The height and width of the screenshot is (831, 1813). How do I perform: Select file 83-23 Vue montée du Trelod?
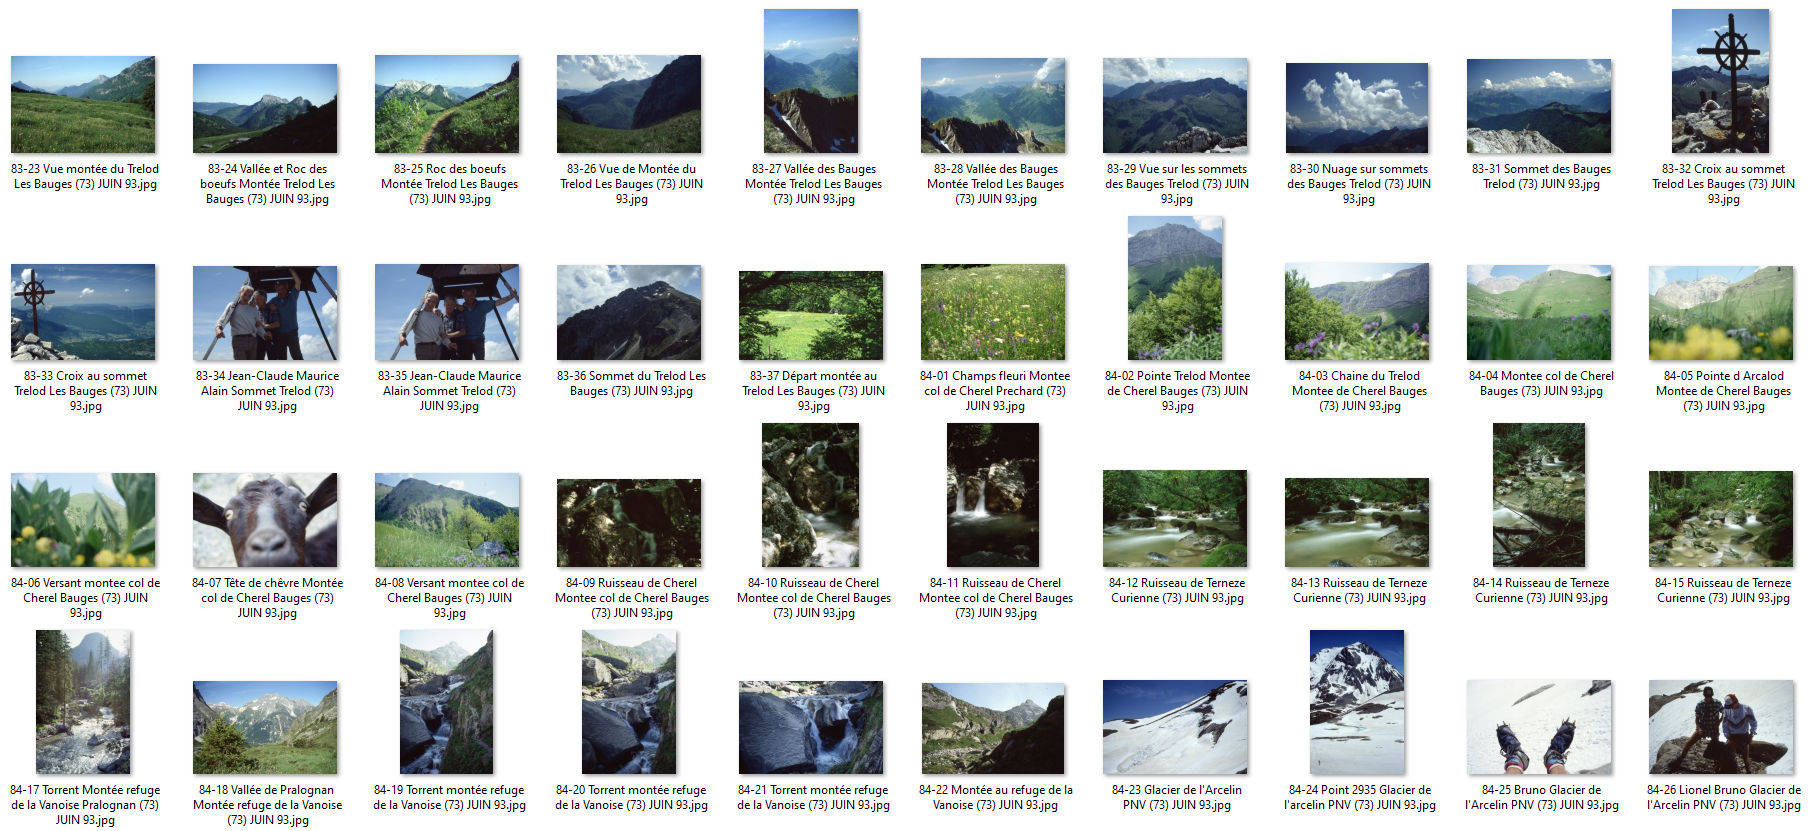pos(83,105)
